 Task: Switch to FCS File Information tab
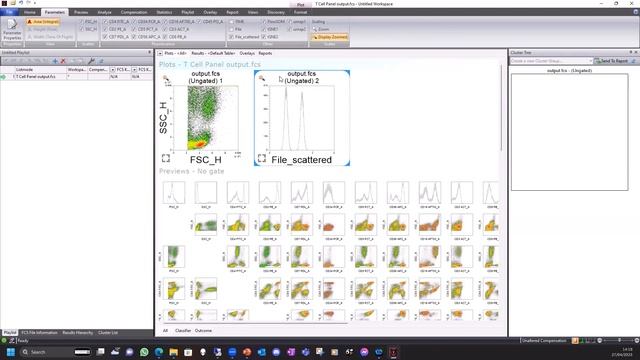point(39,333)
